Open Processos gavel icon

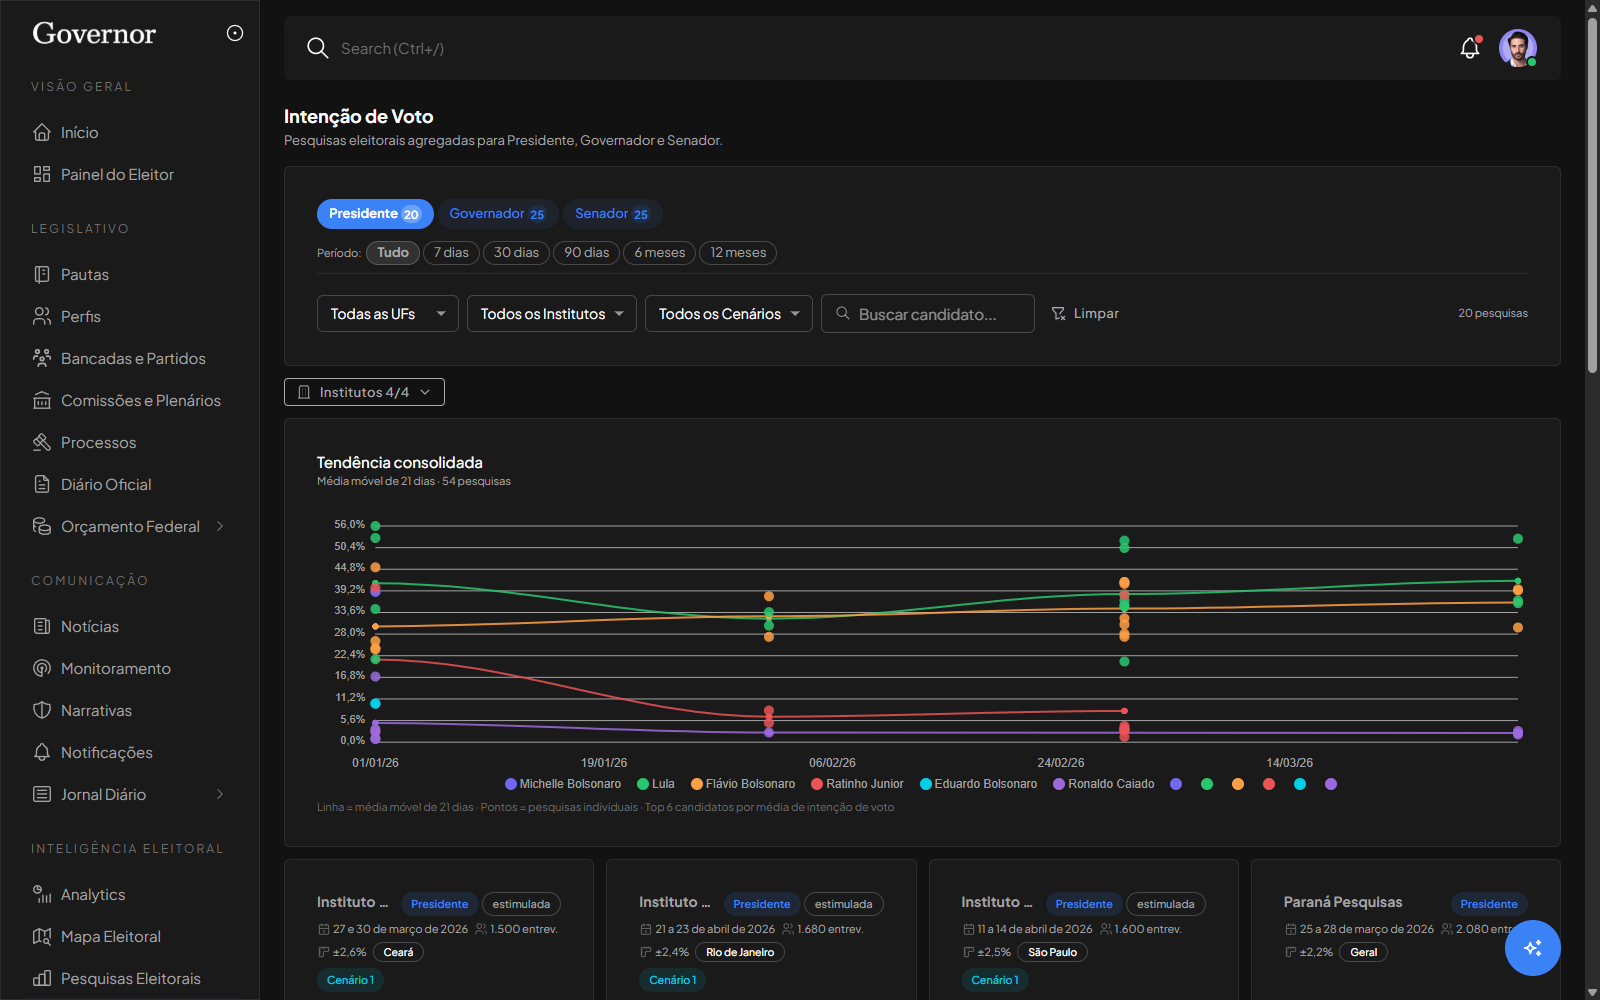42,442
